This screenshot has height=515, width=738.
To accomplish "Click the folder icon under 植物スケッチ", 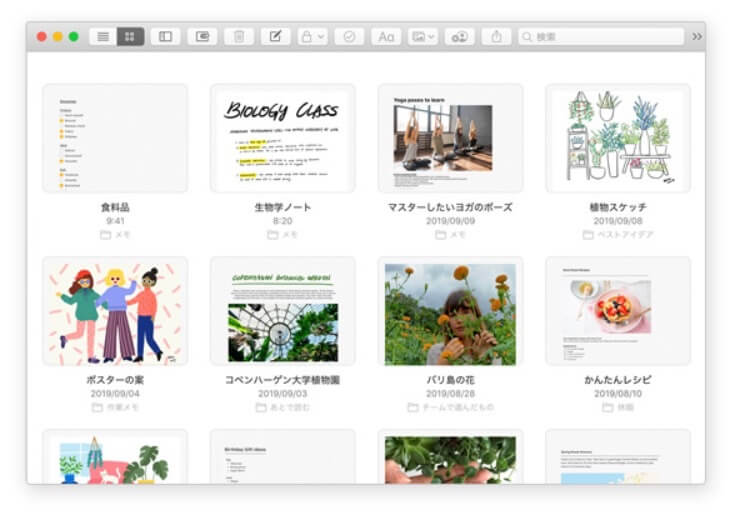I will point(588,234).
